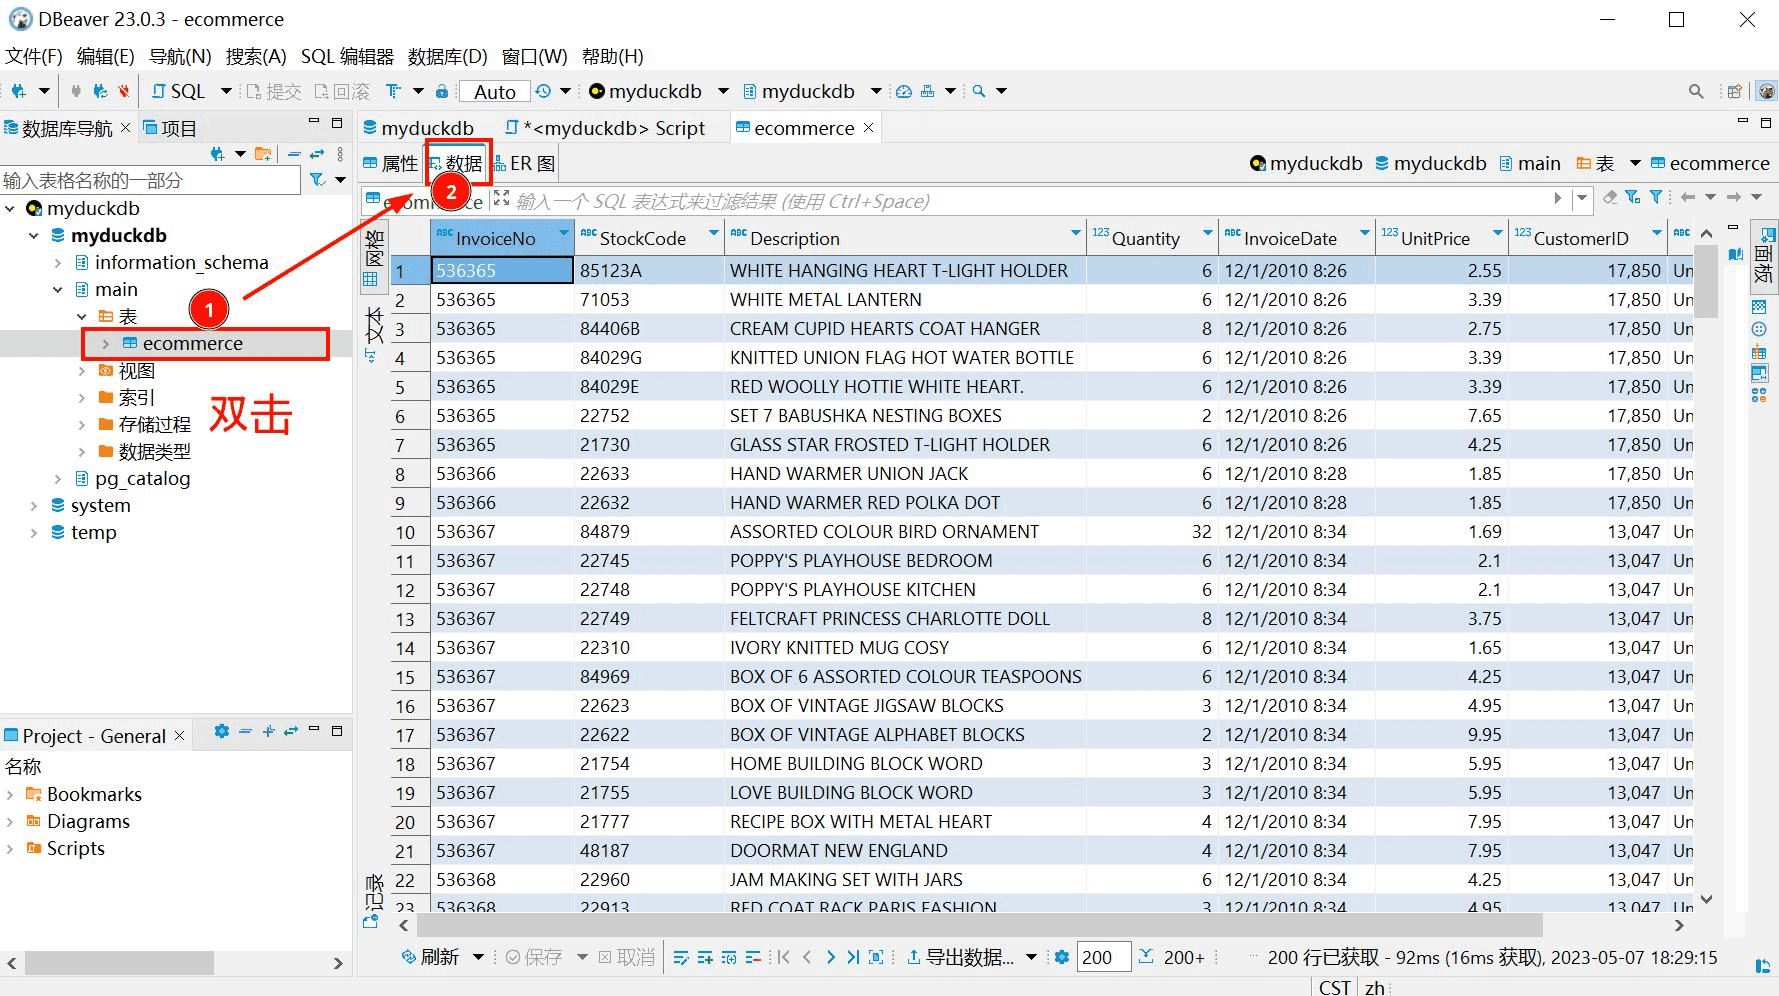Click the 刷新 refresh button
This screenshot has height=996, width=1779.
[x=430, y=958]
